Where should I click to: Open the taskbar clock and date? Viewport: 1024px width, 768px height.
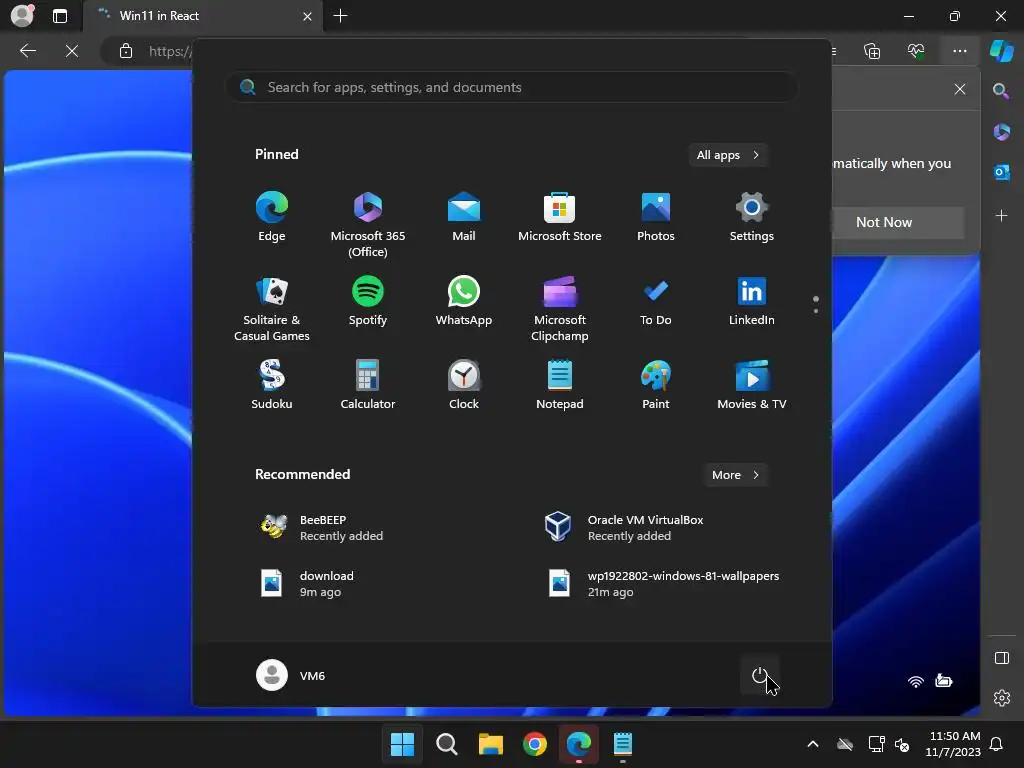pos(953,744)
